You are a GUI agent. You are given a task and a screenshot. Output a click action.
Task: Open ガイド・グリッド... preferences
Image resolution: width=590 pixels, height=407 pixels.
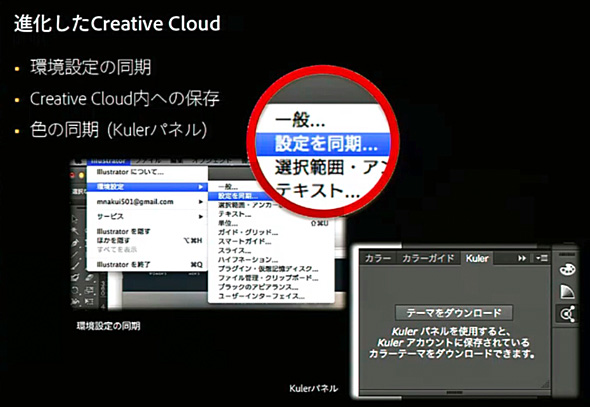248,232
